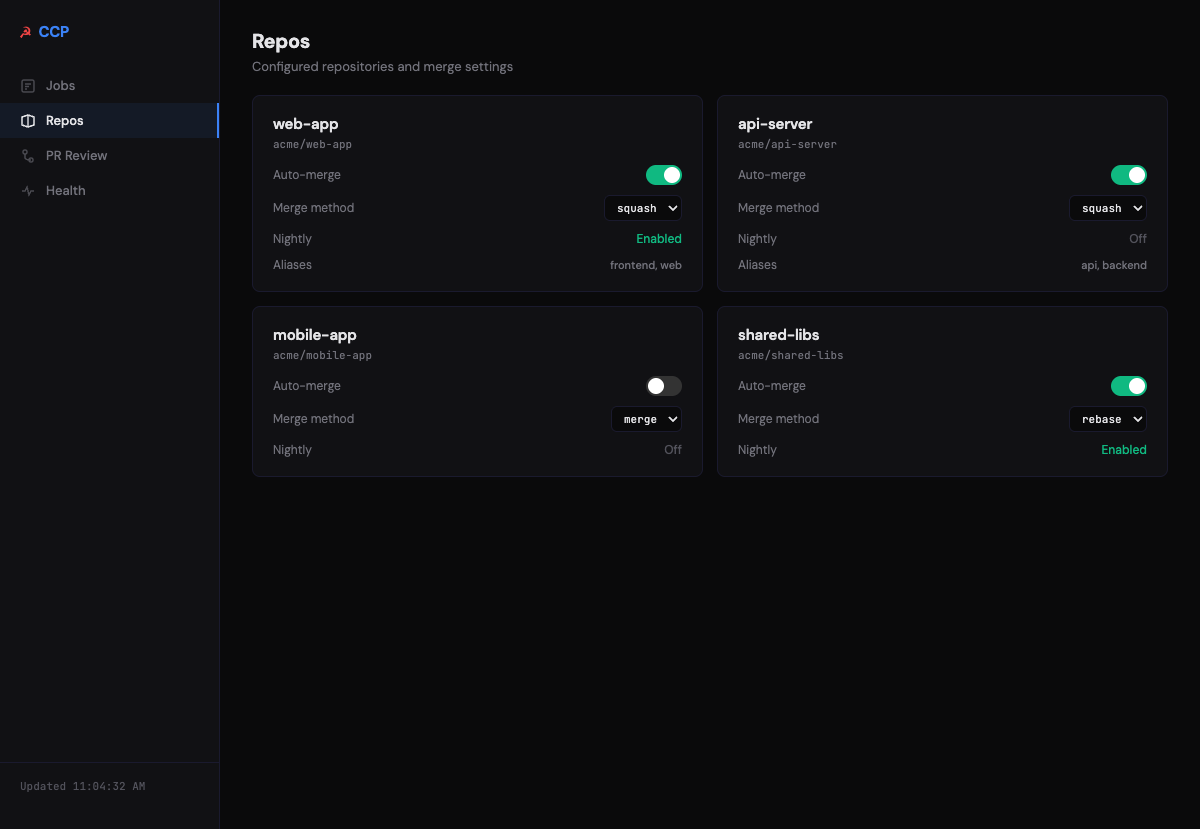The width and height of the screenshot is (1200, 829).
Task: Change mobile-app merge method dropdown
Action: (x=646, y=419)
